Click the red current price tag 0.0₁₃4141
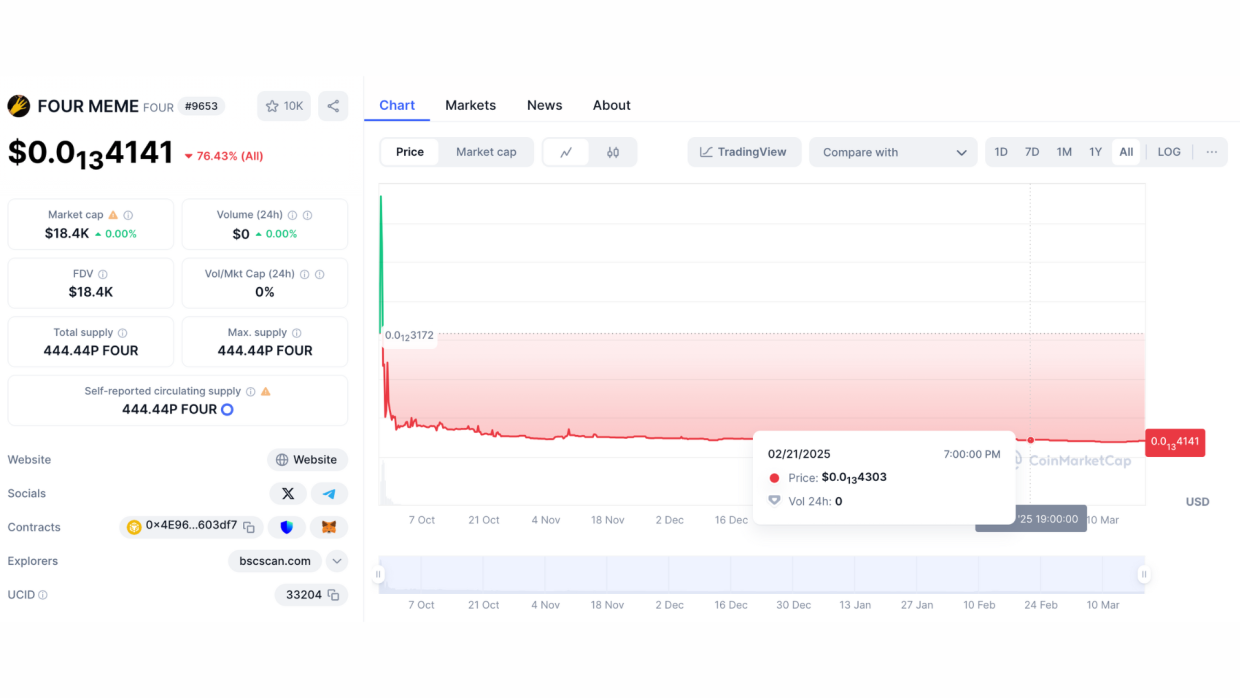 [1175, 441]
